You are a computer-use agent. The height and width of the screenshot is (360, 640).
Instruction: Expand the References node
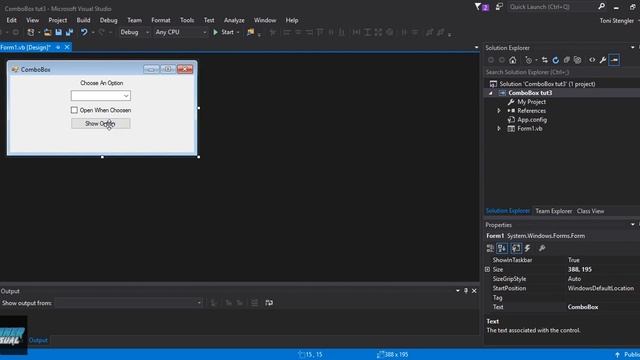[x=498, y=111]
